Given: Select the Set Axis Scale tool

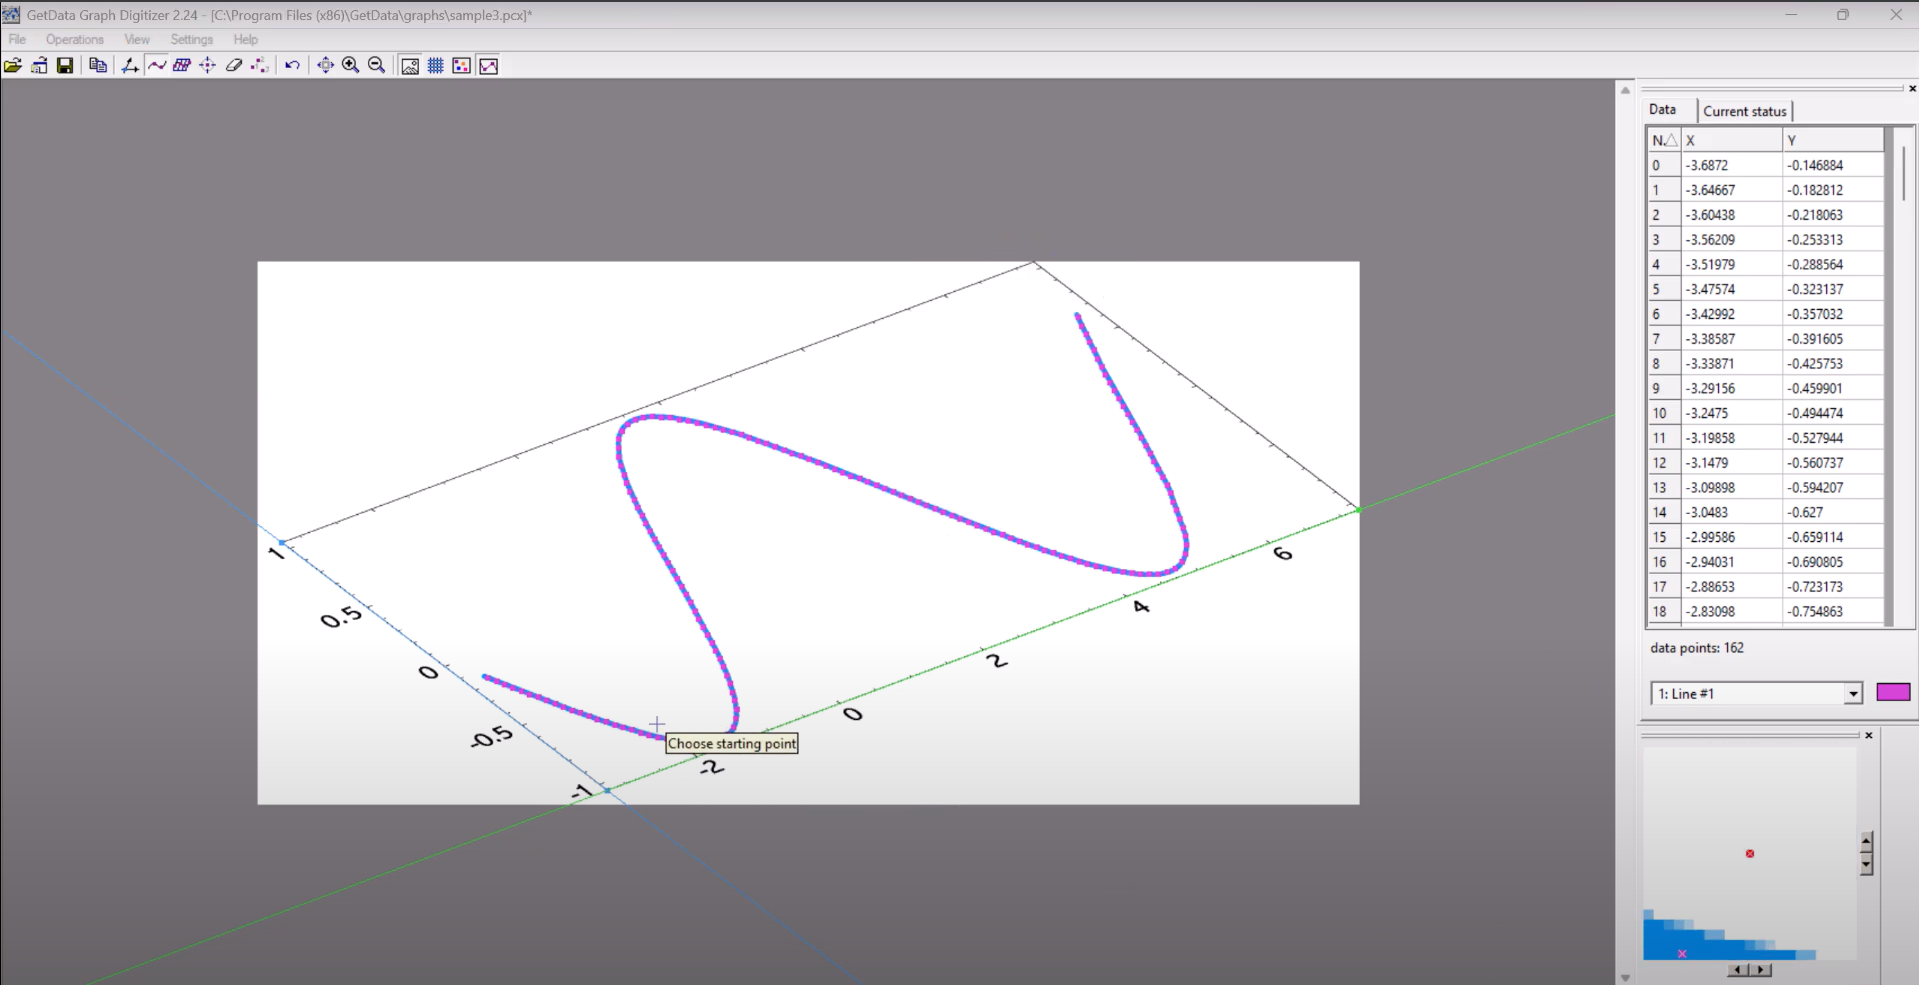Looking at the screenshot, I should tap(130, 65).
